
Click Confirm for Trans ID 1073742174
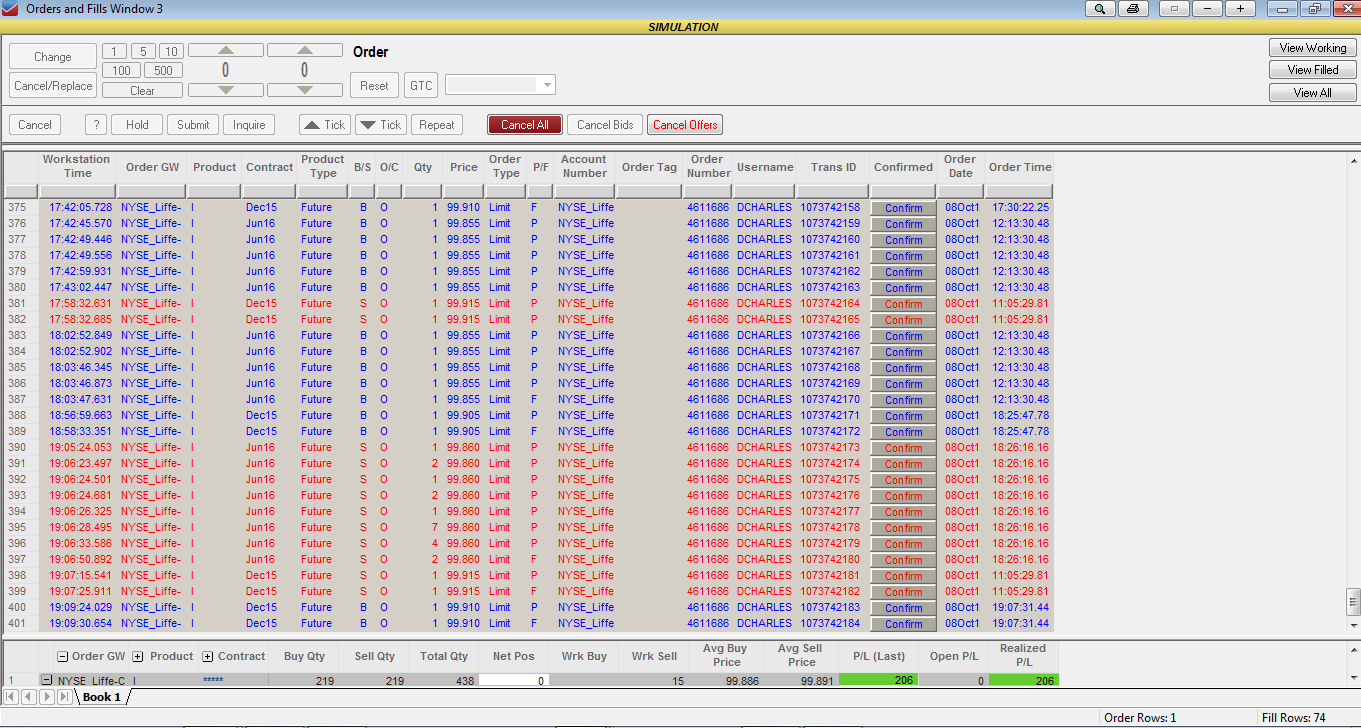[903, 464]
